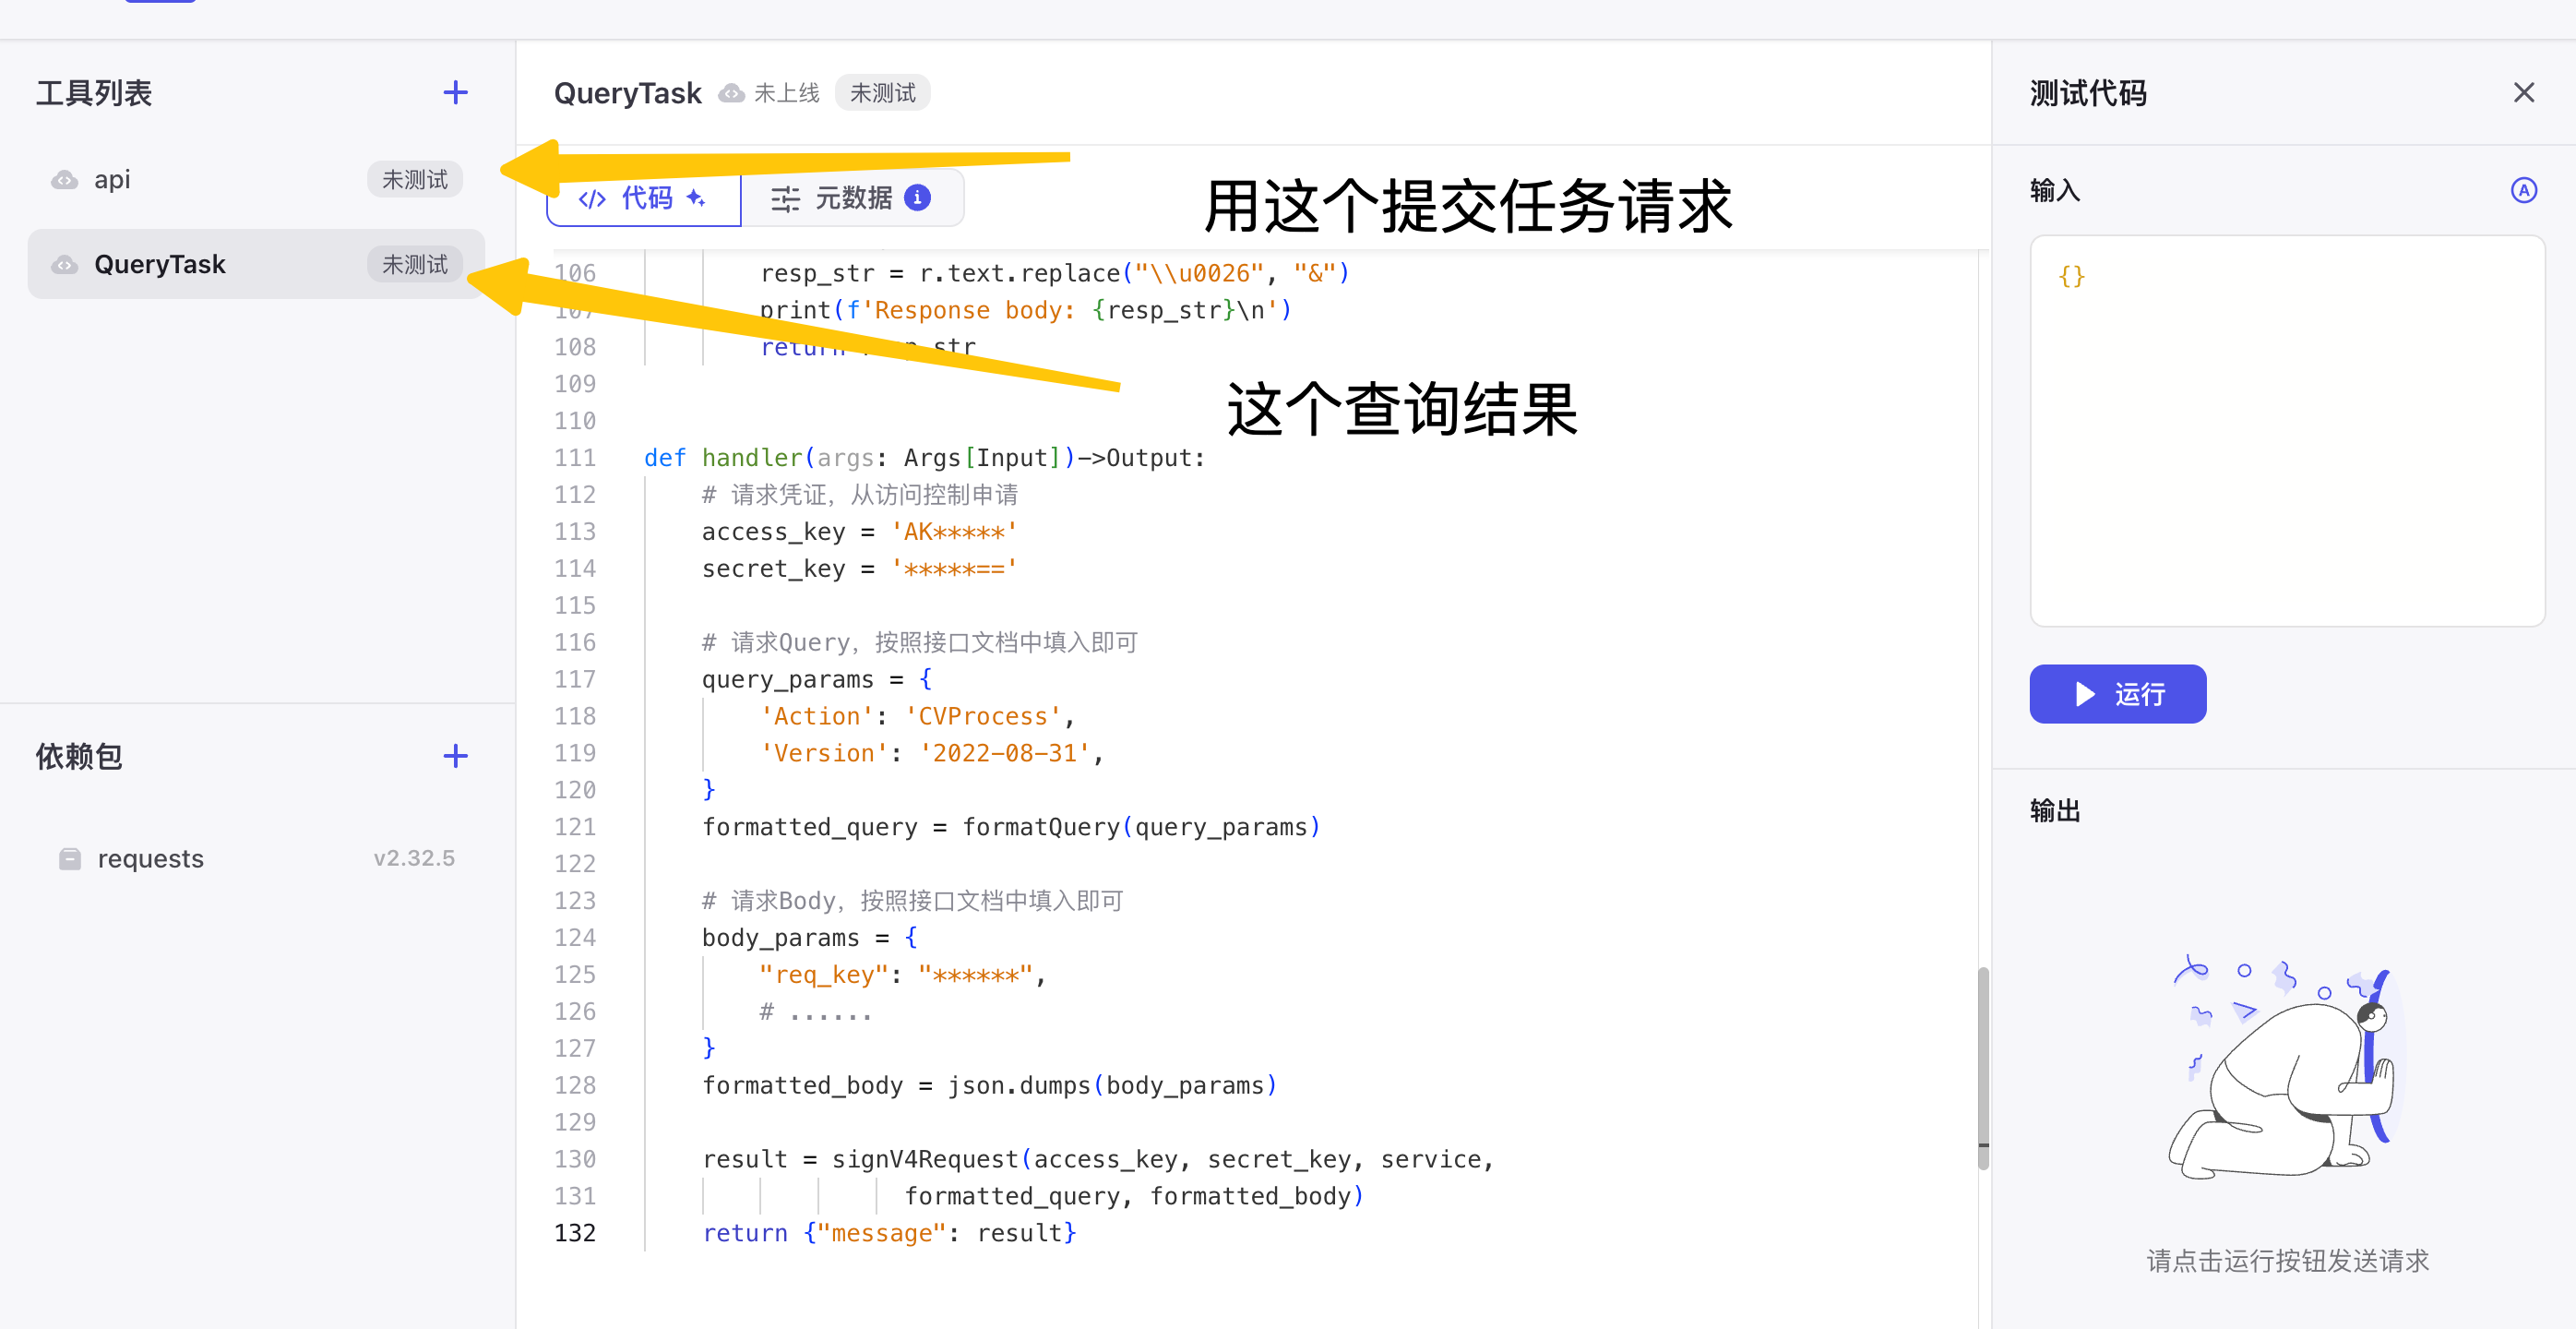The image size is (2576, 1329).
Task: Click the 未测试 badge in header
Action: point(882,93)
